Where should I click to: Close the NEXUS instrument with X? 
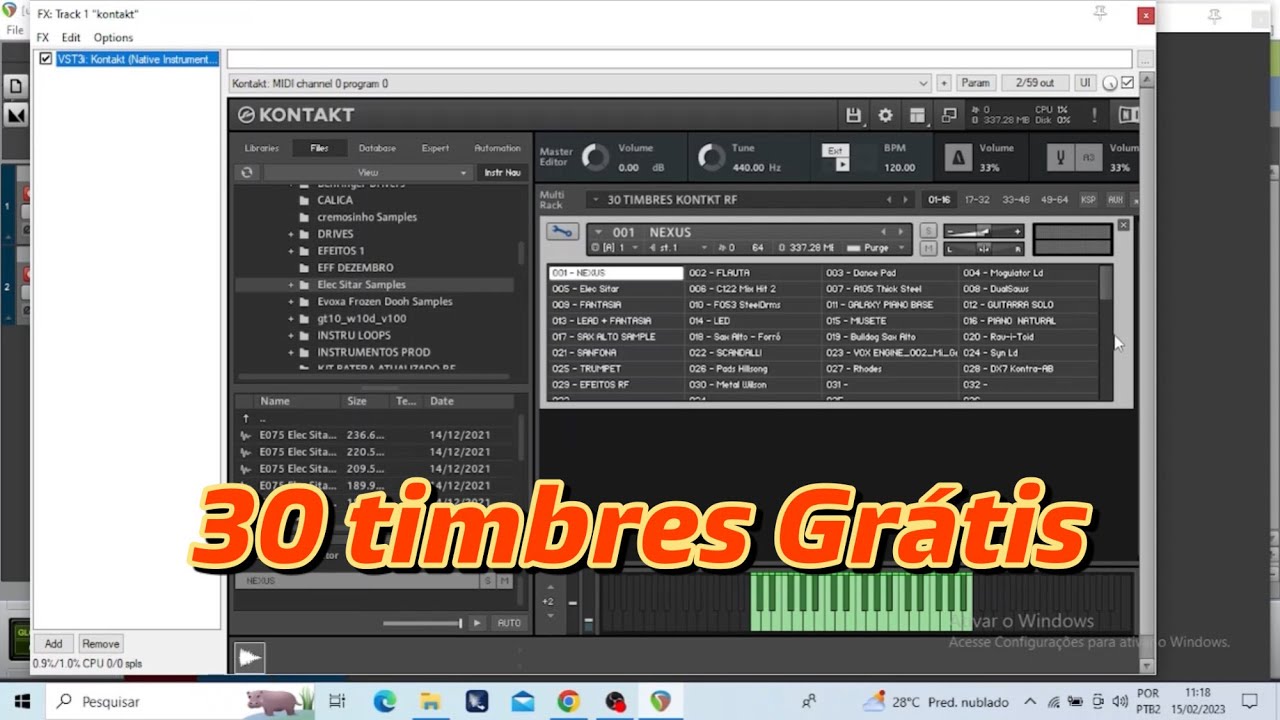[x=1123, y=226]
